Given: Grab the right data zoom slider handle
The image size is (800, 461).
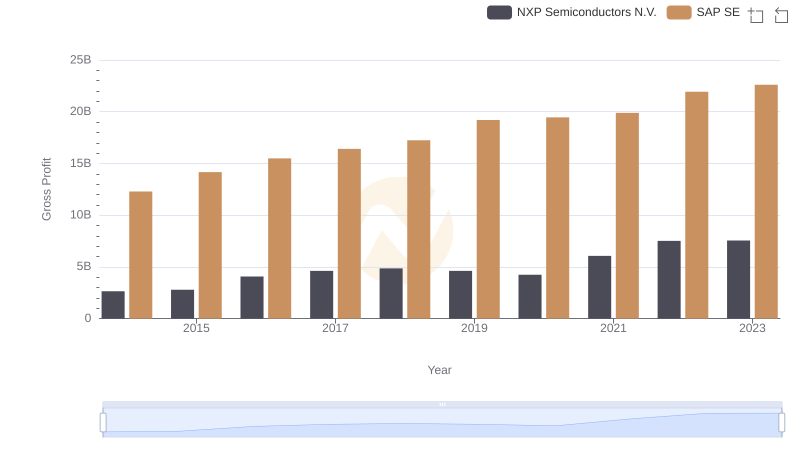Looking at the screenshot, I should coord(782,423).
